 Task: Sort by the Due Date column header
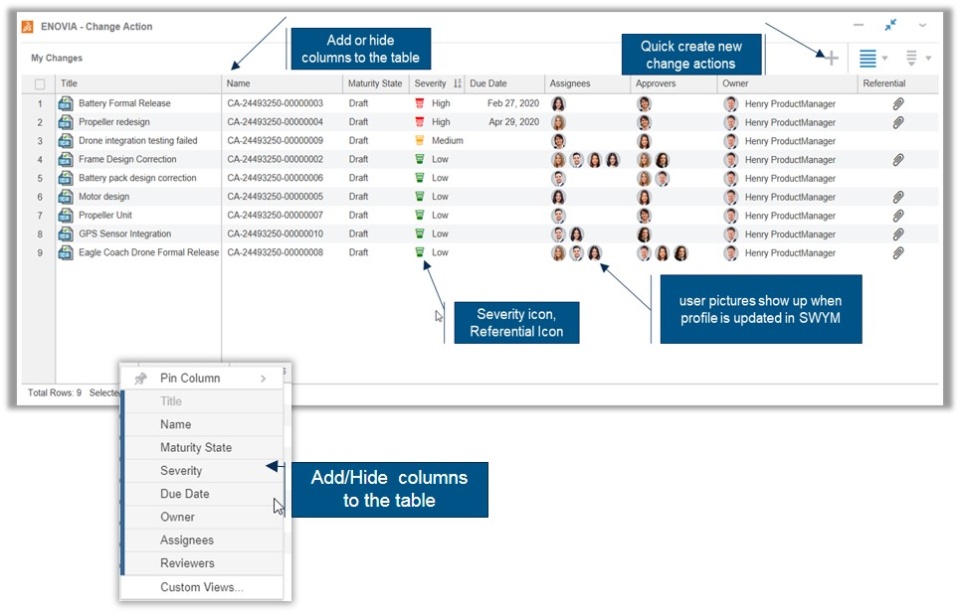pyautogui.click(x=488, y=83)
